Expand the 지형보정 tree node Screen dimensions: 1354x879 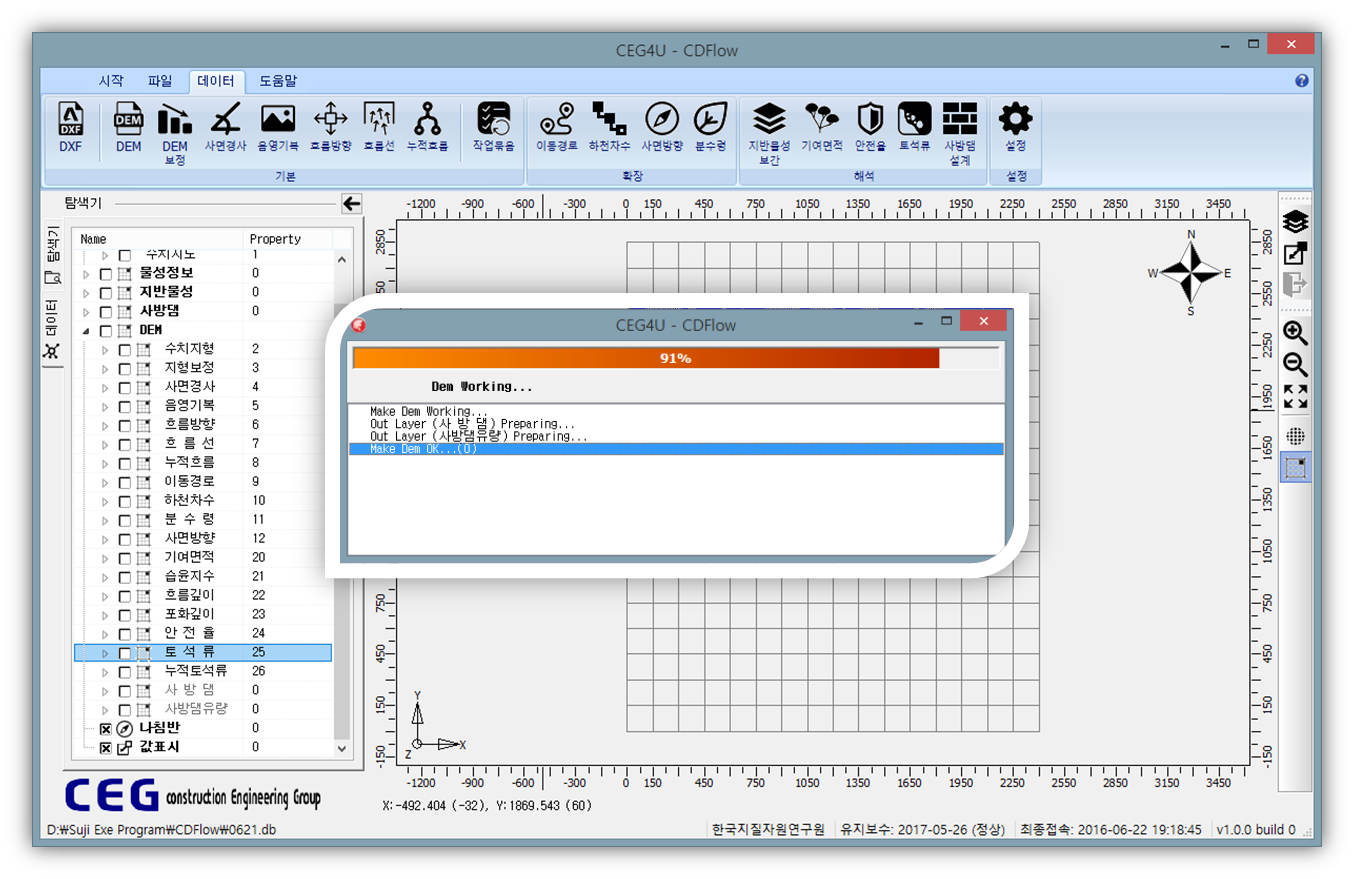pyautogui.click(x=105, y=369)
